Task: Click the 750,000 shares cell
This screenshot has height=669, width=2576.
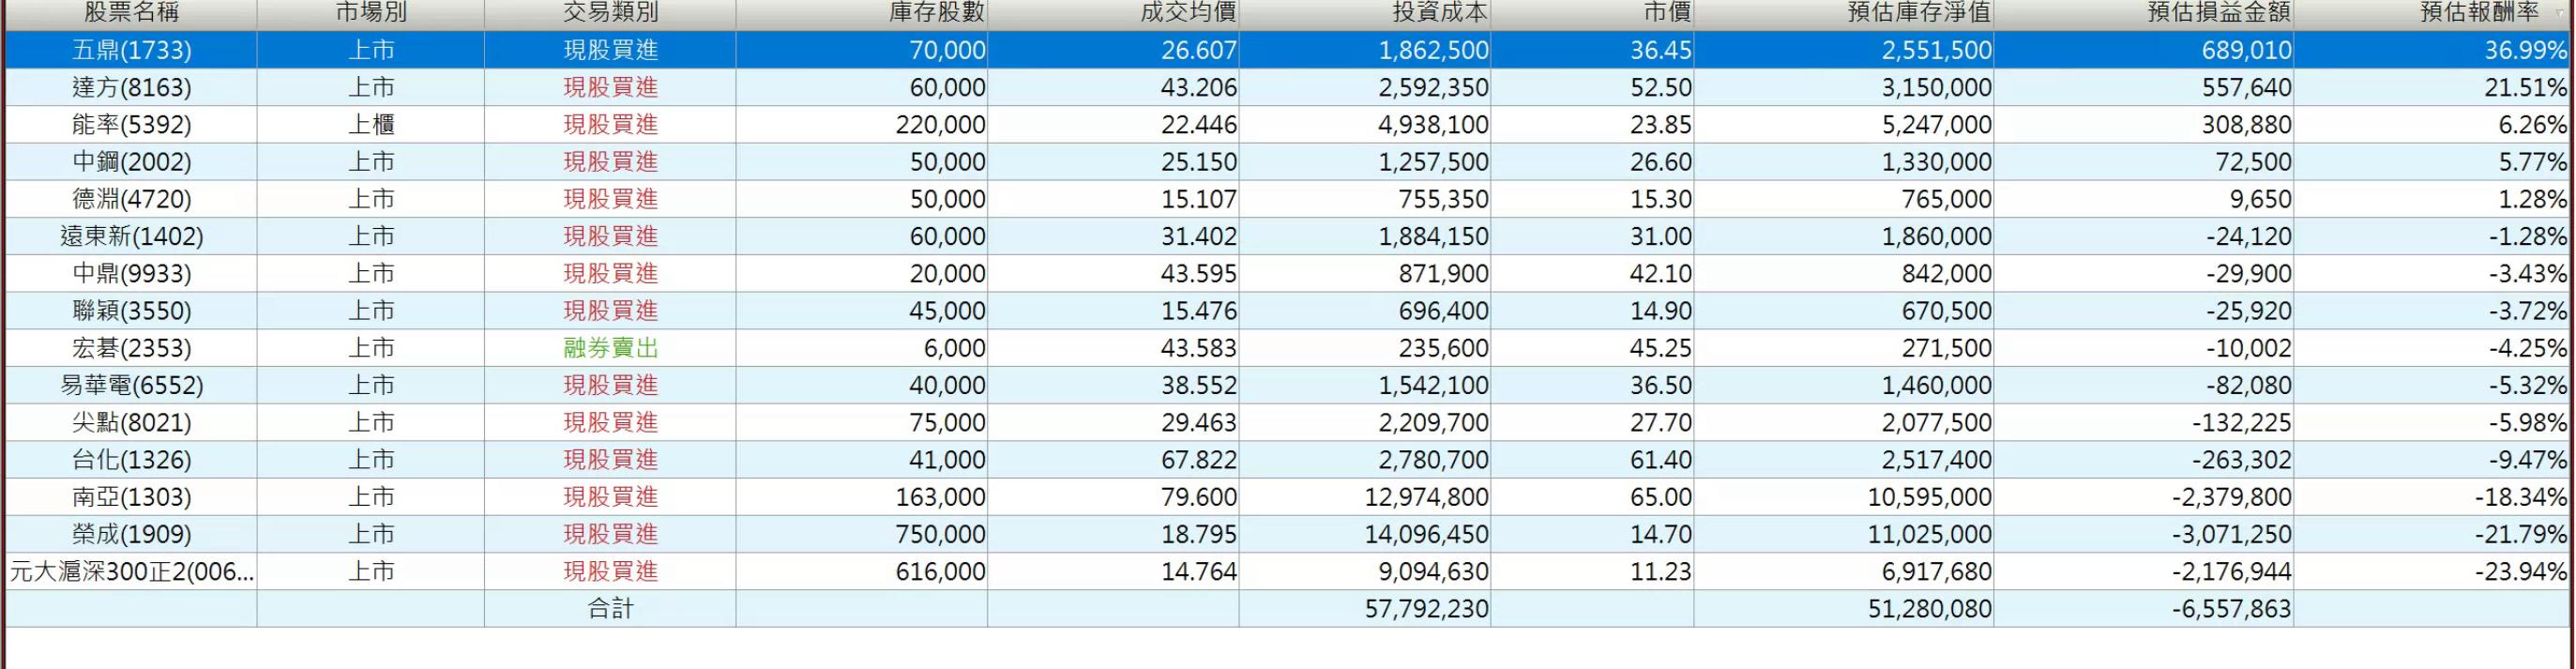Action: coord(940,534)
